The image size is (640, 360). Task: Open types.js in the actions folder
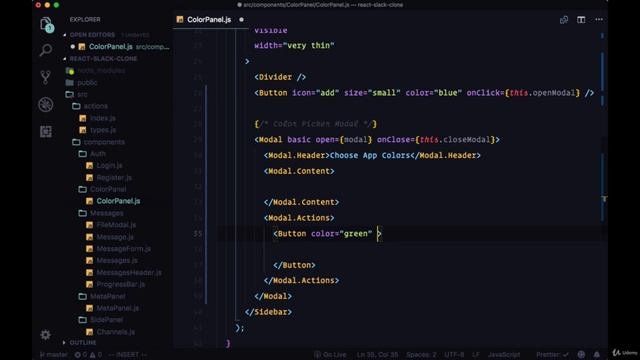[x=103, y=130]
